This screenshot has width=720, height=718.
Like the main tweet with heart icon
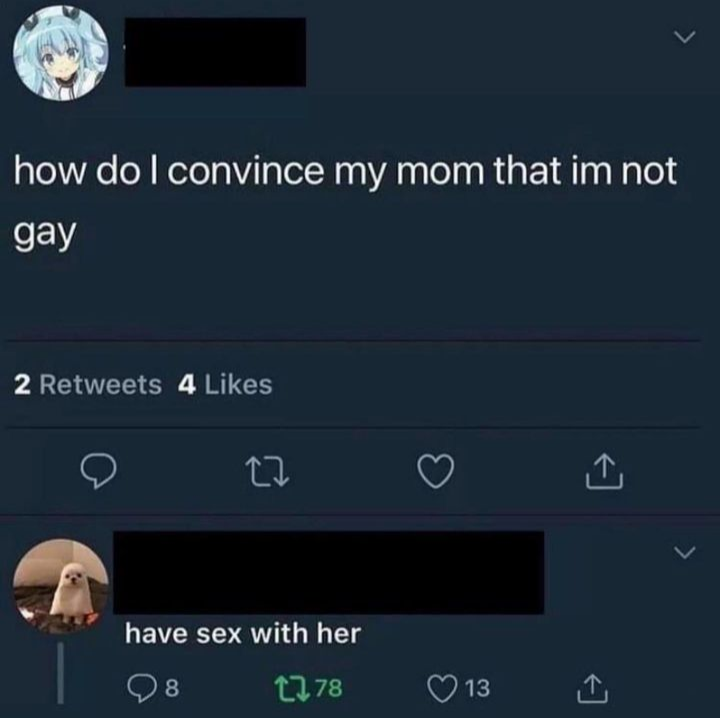click(x=436, y=471)
